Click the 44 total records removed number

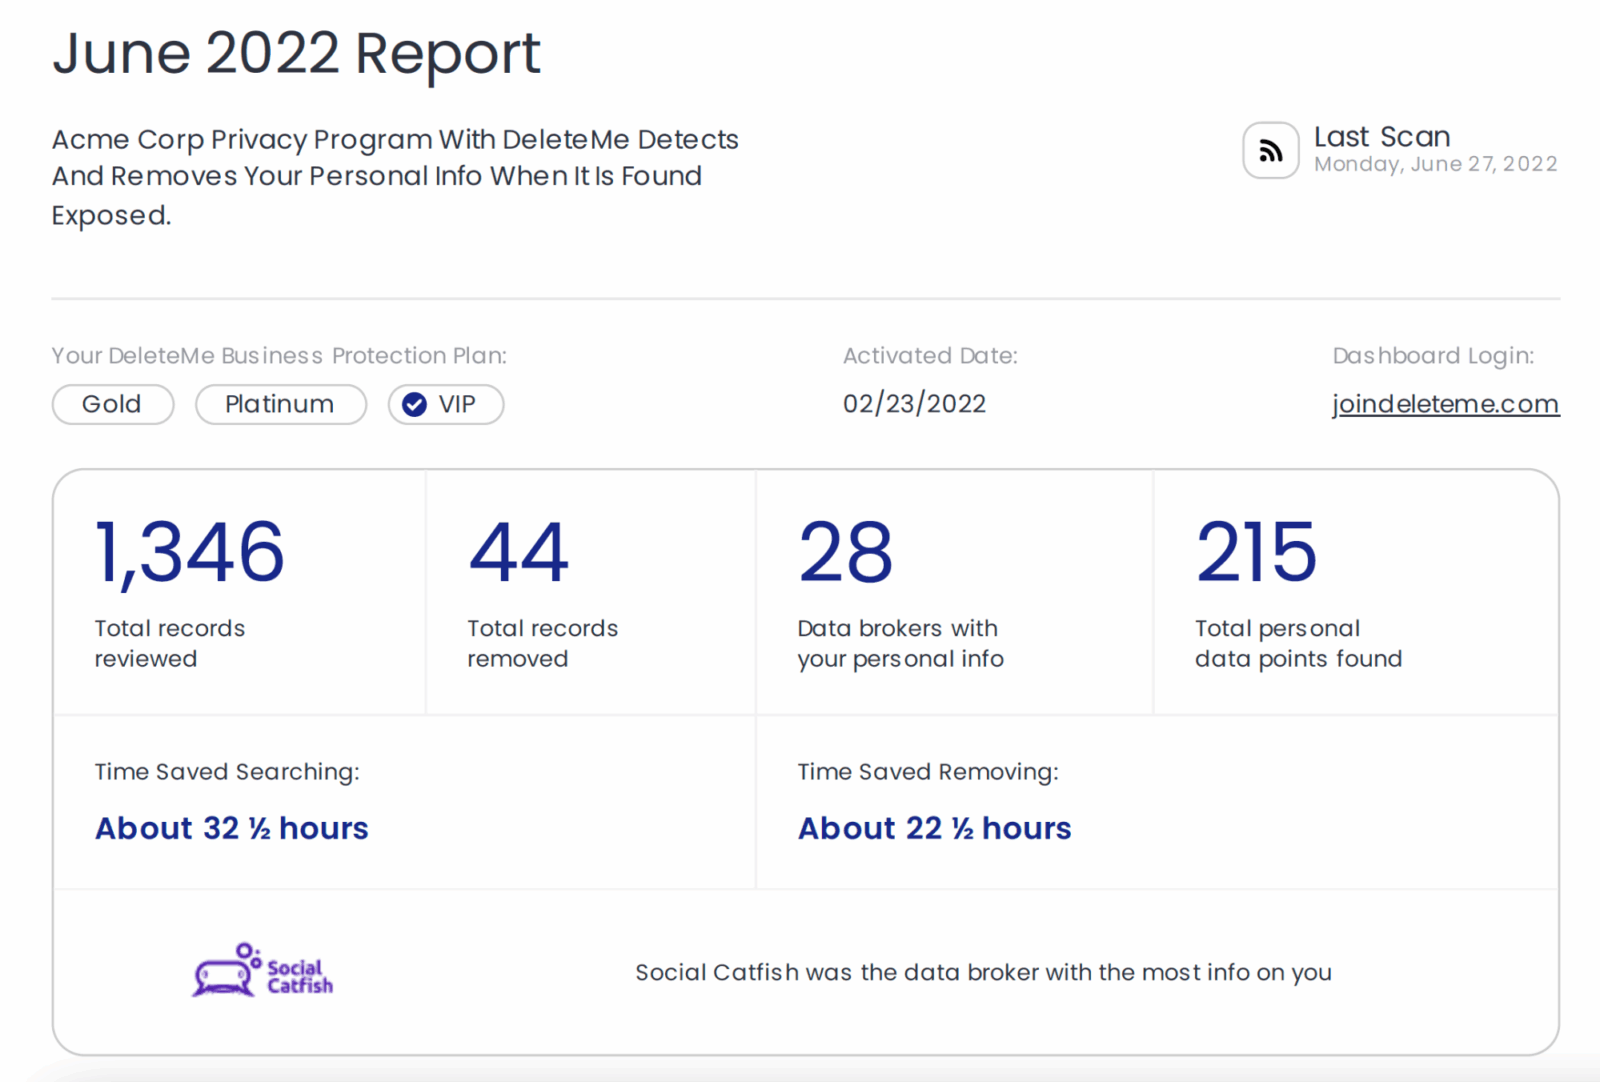point(518,552)
